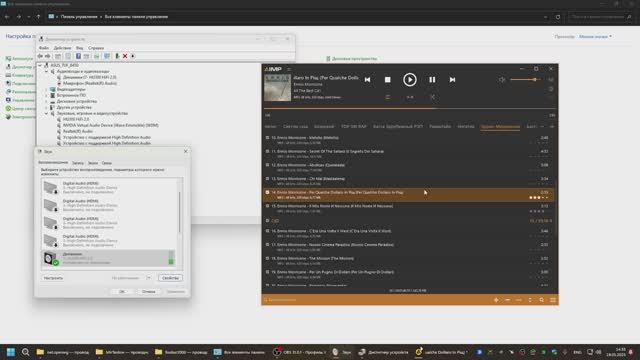Image resolution: width=640 pixels, height=360 pixels.
Task: Open AIMP playlist search magnifier icon
Action: (542, 300)
